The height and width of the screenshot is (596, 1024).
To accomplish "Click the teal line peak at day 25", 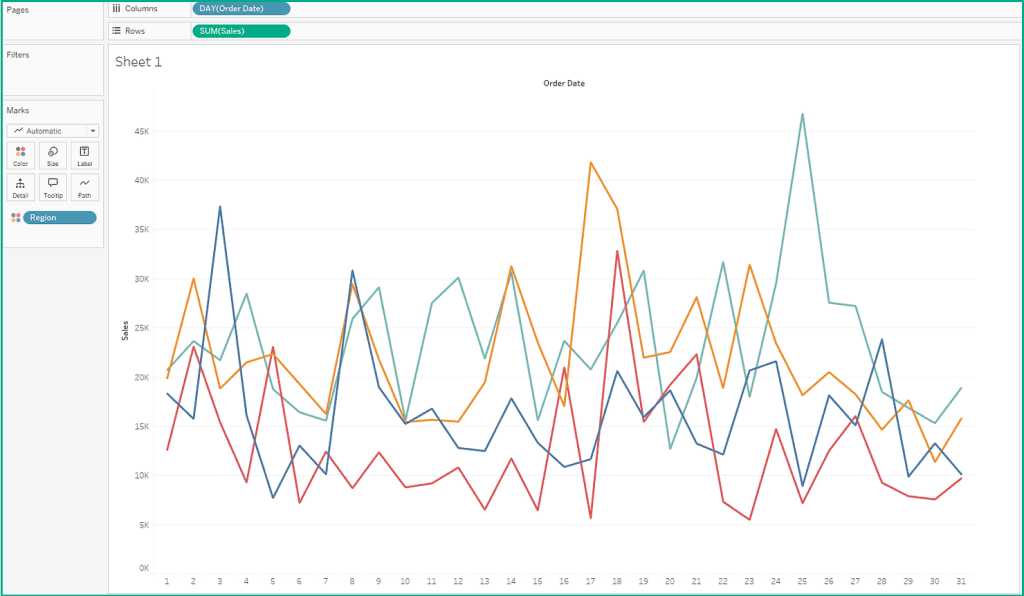I will [802, 114].
